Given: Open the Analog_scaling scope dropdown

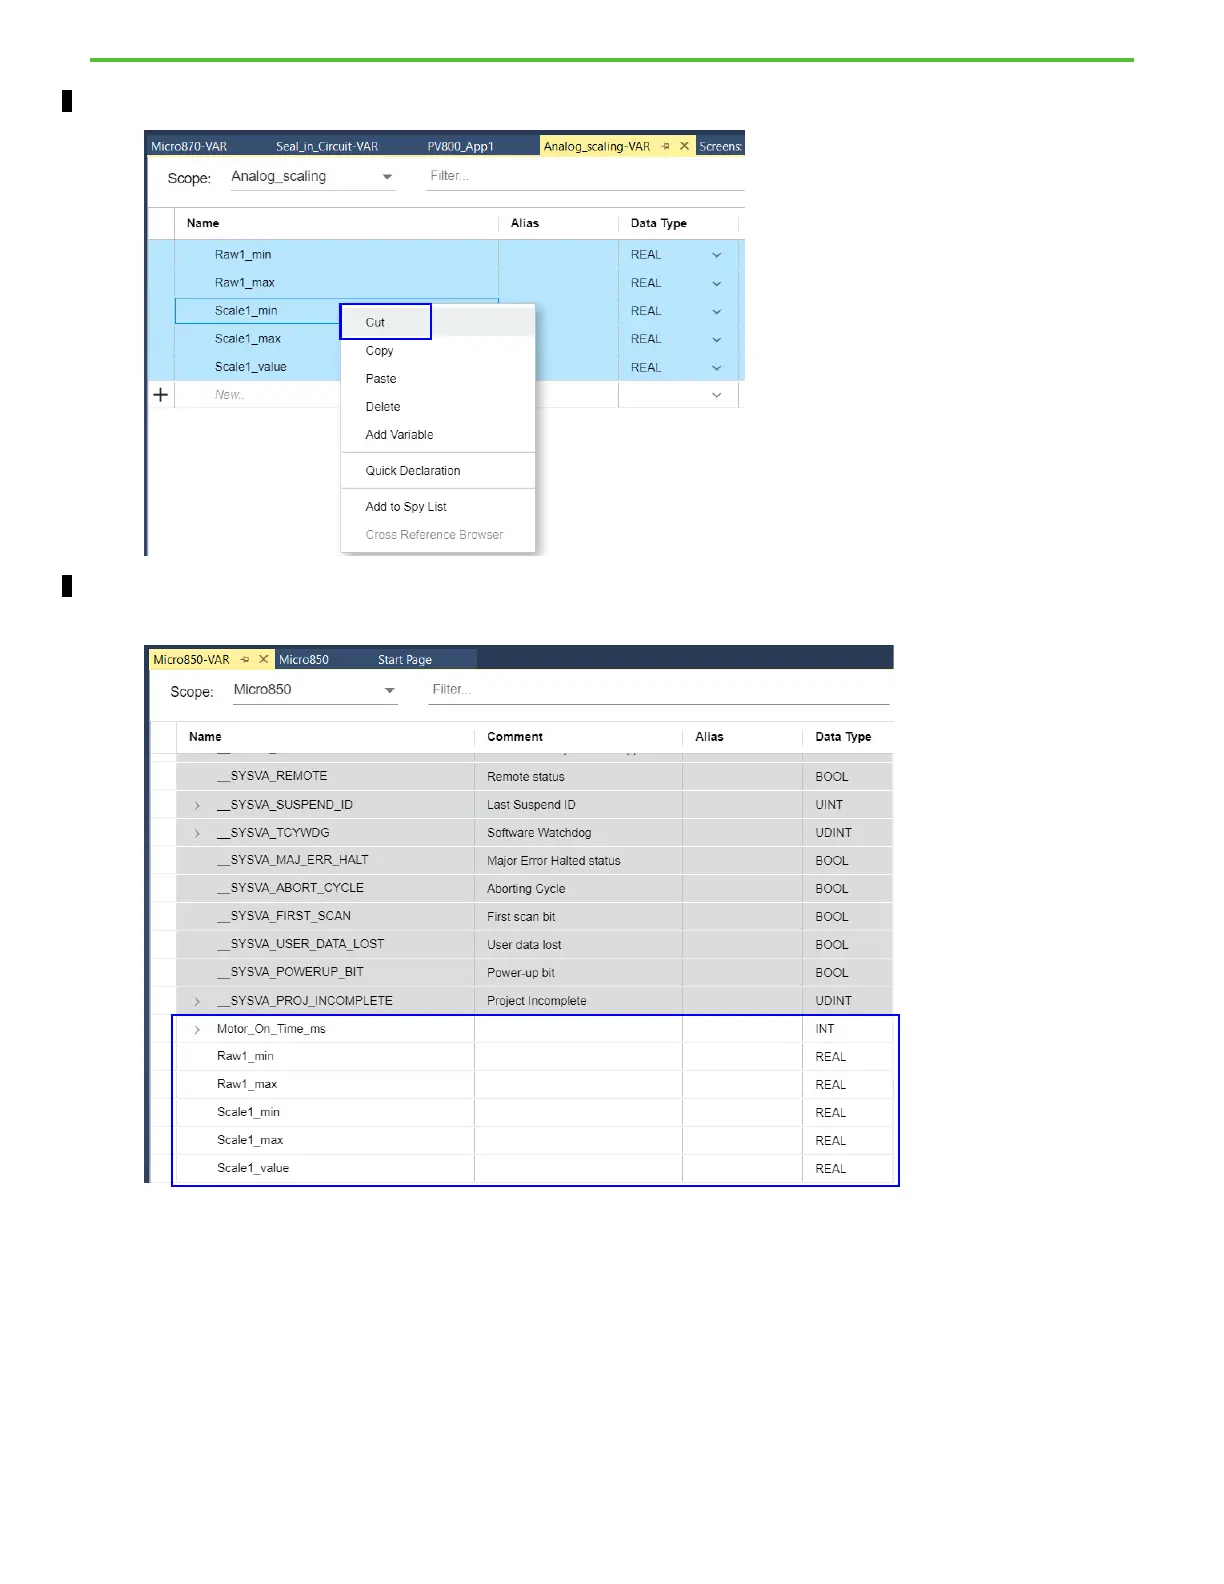Looking at the screenshot, I should coord(387,177).
